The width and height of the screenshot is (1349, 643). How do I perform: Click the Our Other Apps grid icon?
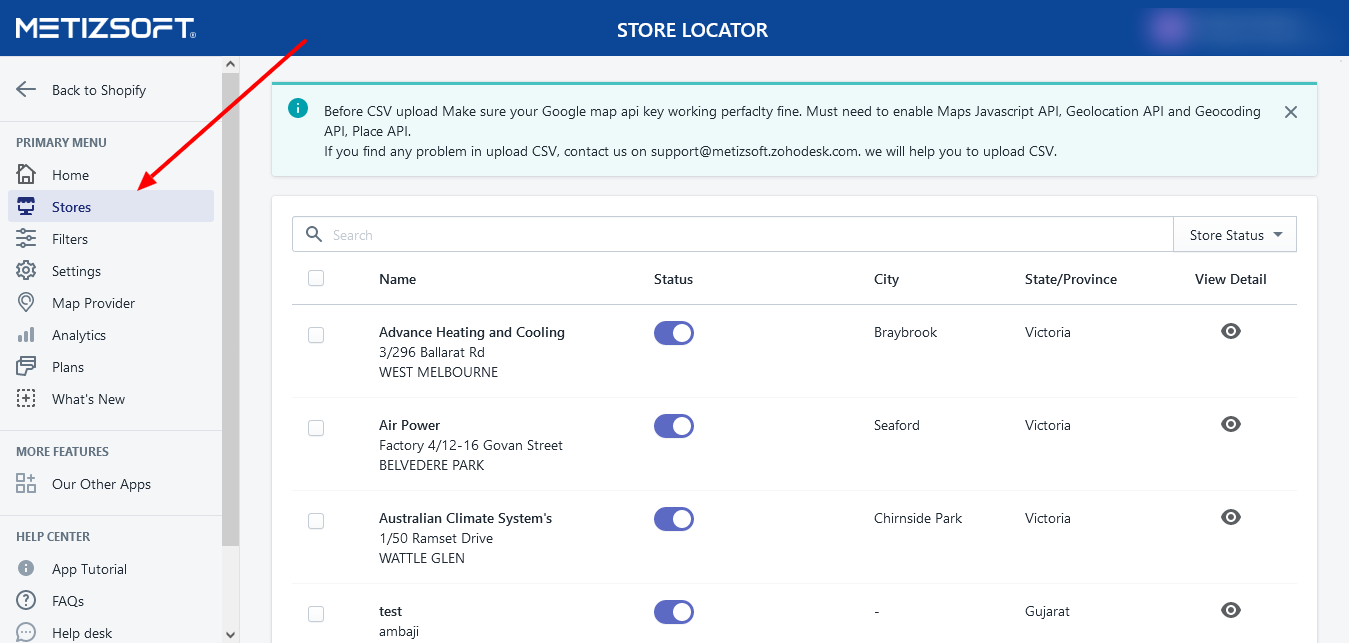point(26,484)
